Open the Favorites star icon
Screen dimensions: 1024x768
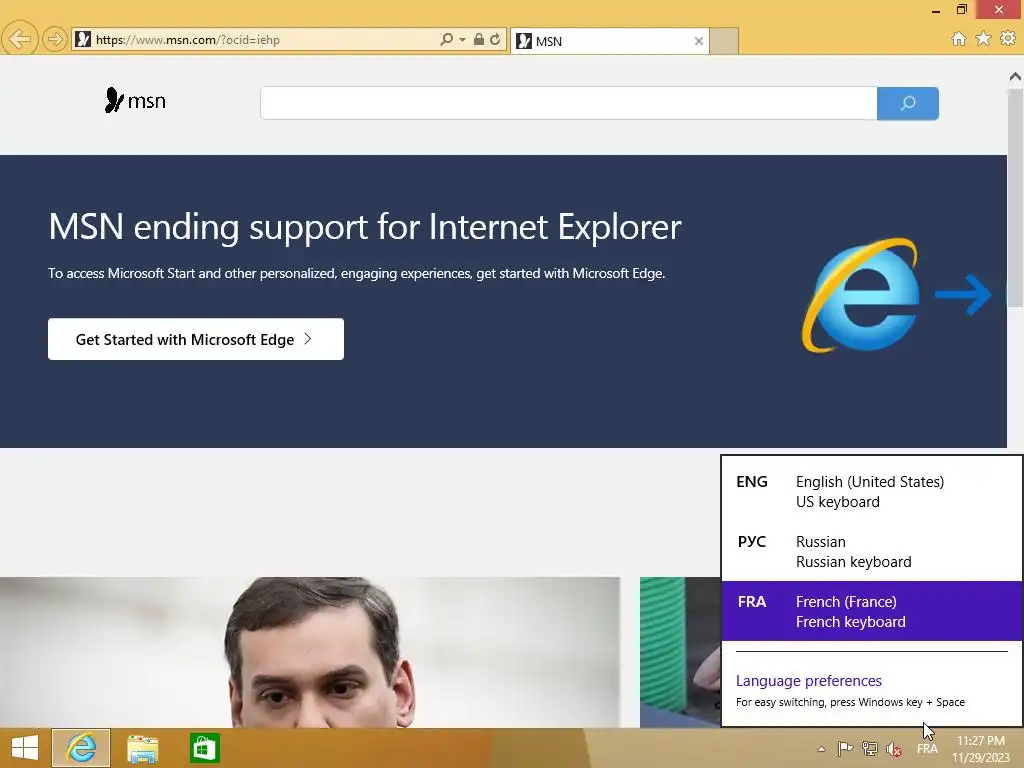(x=983, y=39)
